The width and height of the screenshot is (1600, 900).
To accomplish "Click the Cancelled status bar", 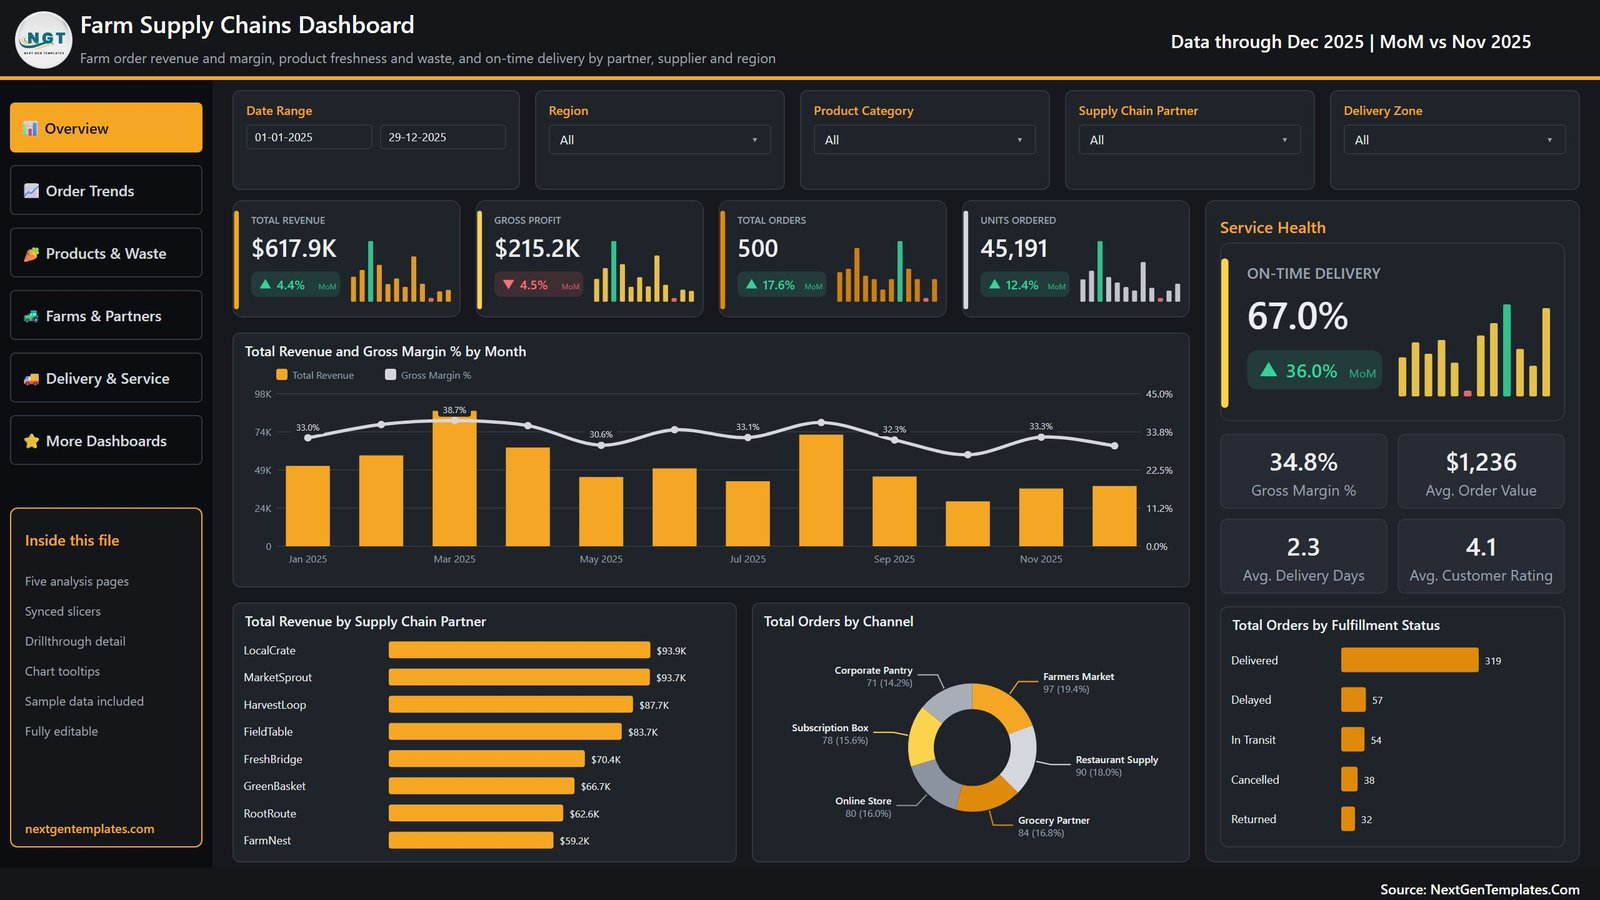I will coord(1349,779).
